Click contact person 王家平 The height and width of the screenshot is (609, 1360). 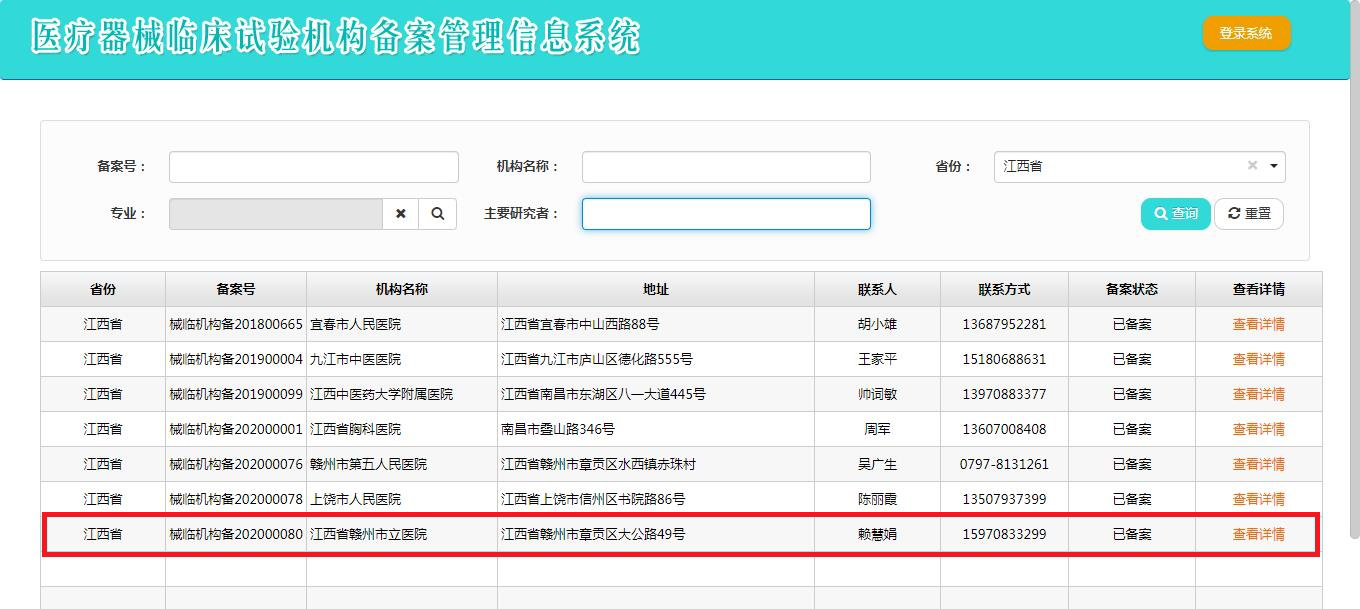877,359
